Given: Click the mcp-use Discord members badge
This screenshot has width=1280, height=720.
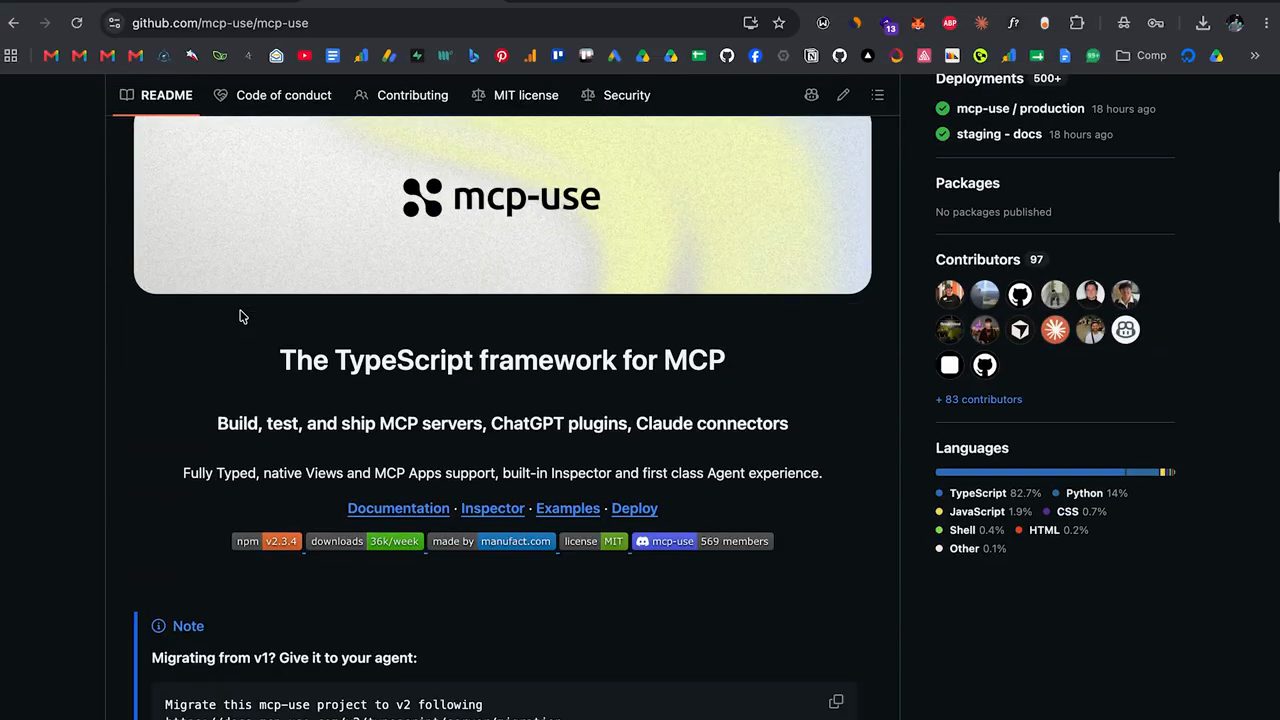Looking at the screenshot, I should pyautogui.click(x=702, y=541).
